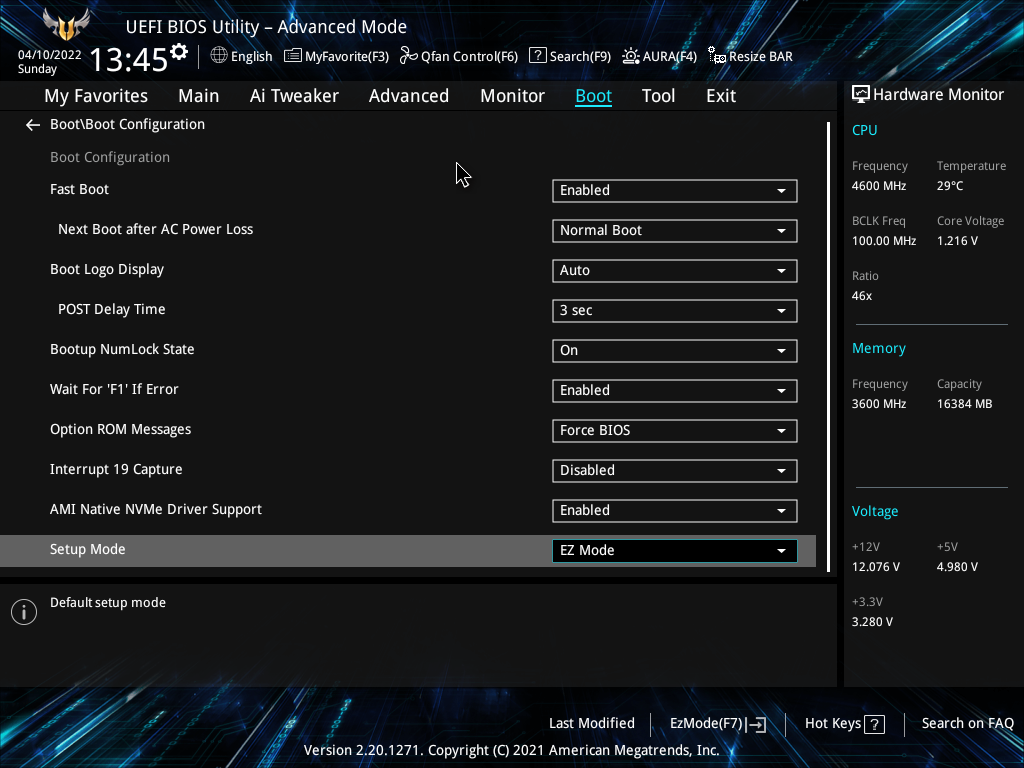The height and width of the screenshot is (768, 1024).
Task: Open the Fast Boot dropdown
Action: click(x=675, y=191)
